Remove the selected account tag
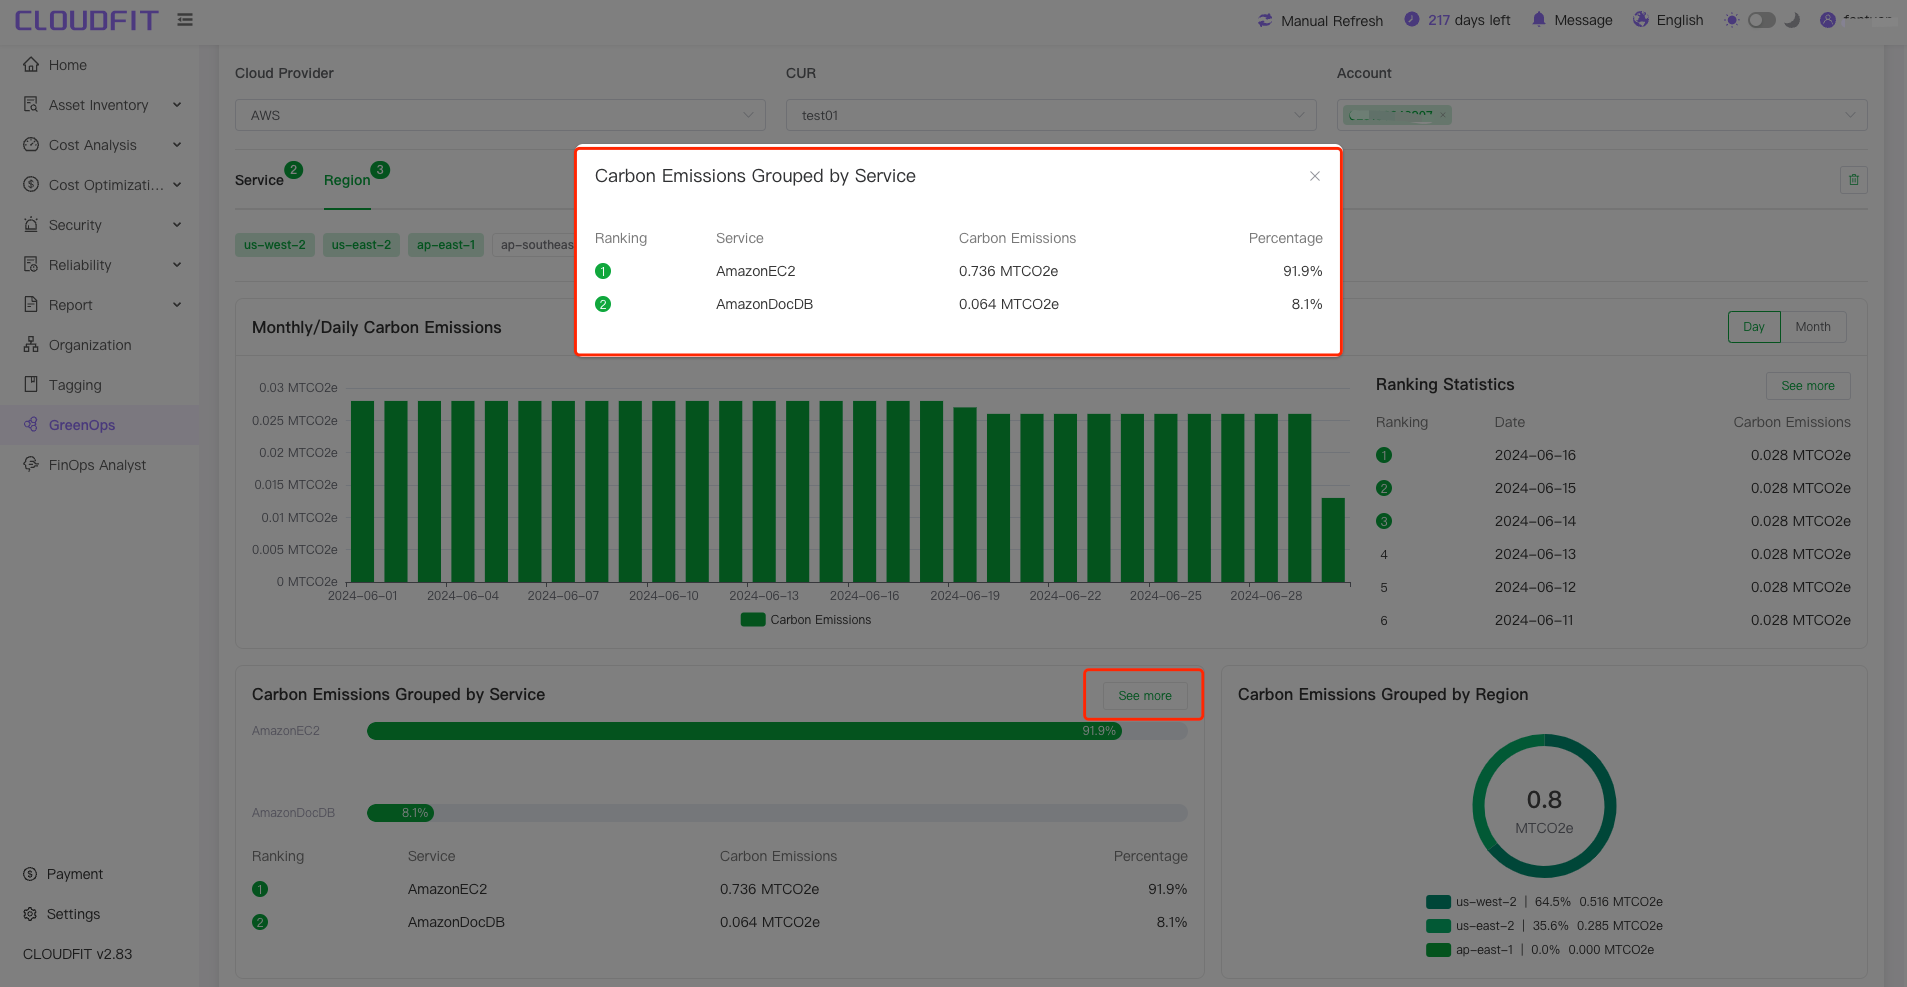Viewport: 1907px width, 987px height. pos(1442,115)
